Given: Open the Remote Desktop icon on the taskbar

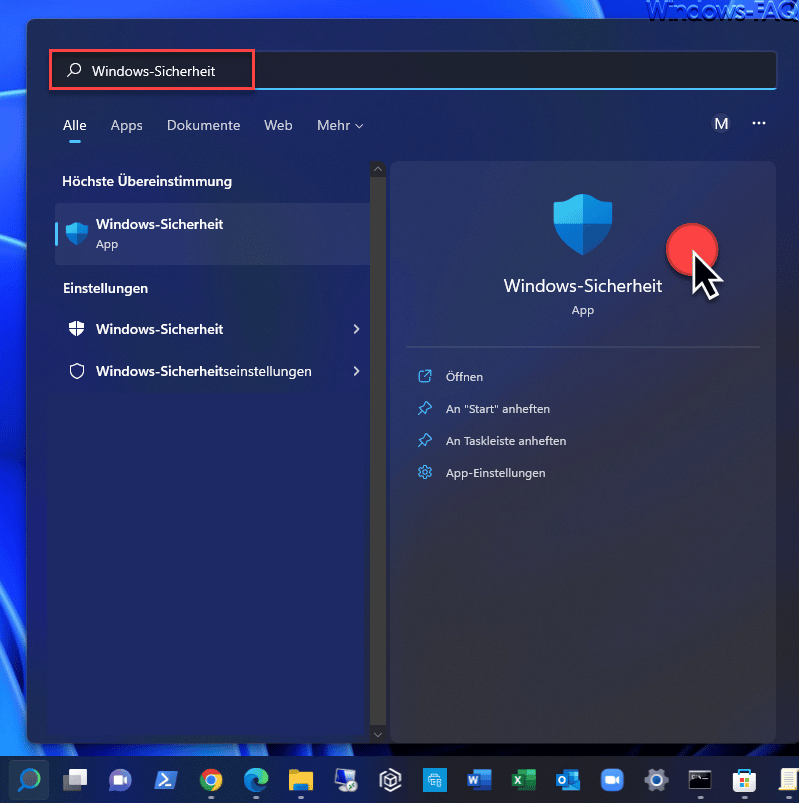Looking at the screenshot, I should click(346, 780).
